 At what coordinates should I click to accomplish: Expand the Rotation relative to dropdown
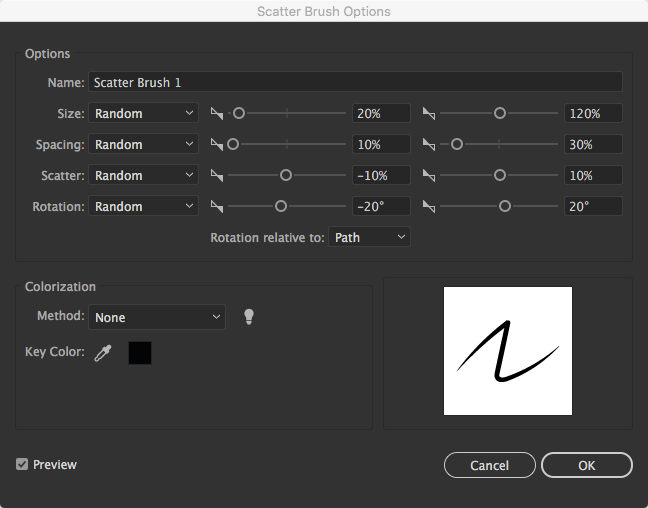click(x=369, y=238)
